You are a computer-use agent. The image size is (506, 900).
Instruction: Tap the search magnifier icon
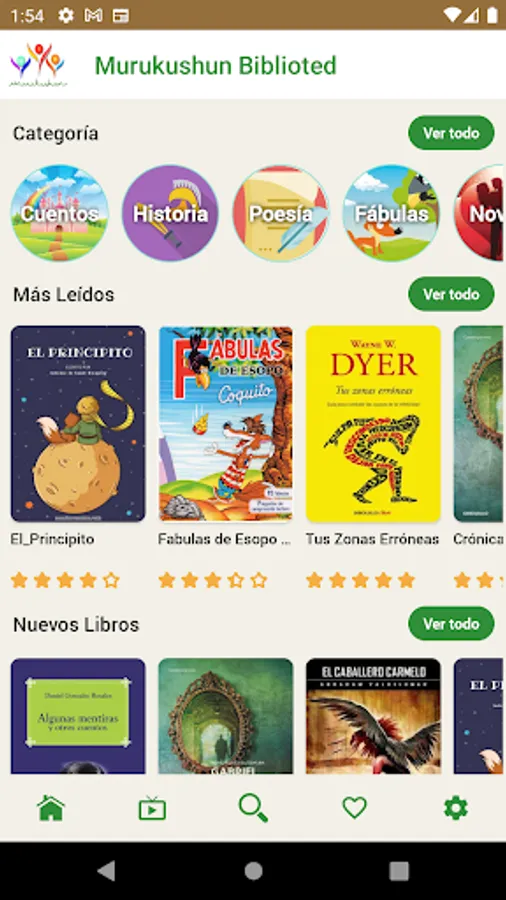[x=253, y=808]
